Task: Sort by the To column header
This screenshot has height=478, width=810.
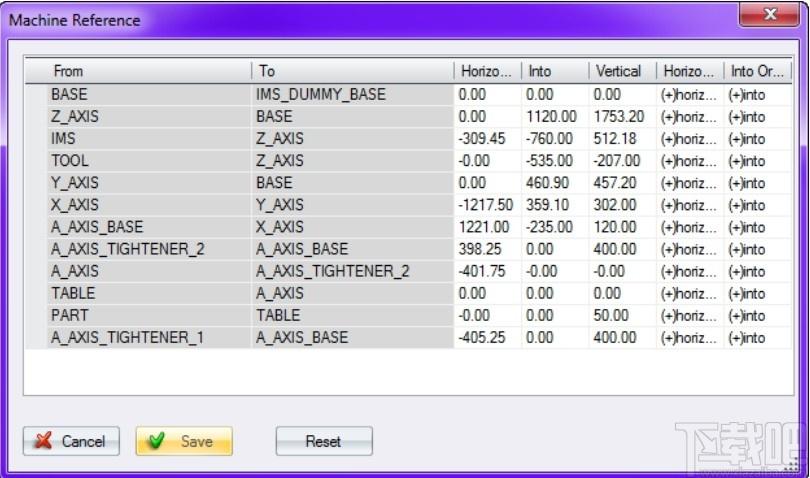Action: point(353,71)
